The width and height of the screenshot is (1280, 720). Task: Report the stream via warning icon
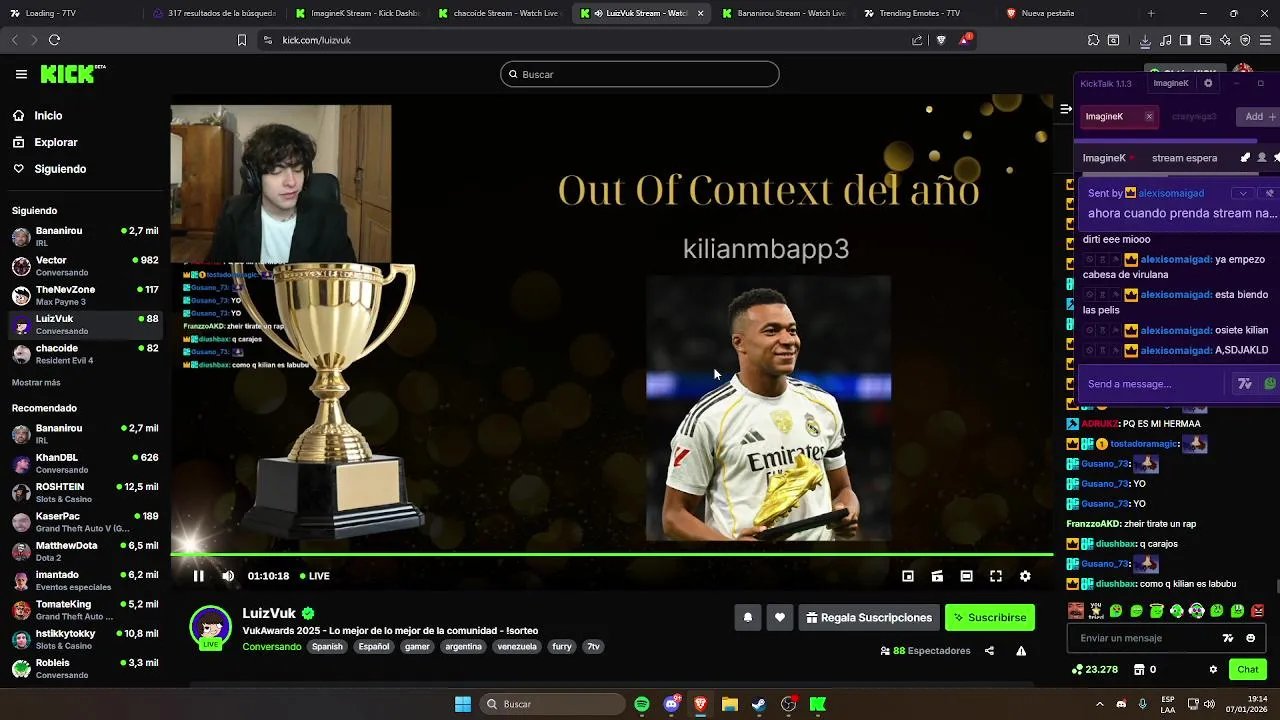click(1021, 651)
